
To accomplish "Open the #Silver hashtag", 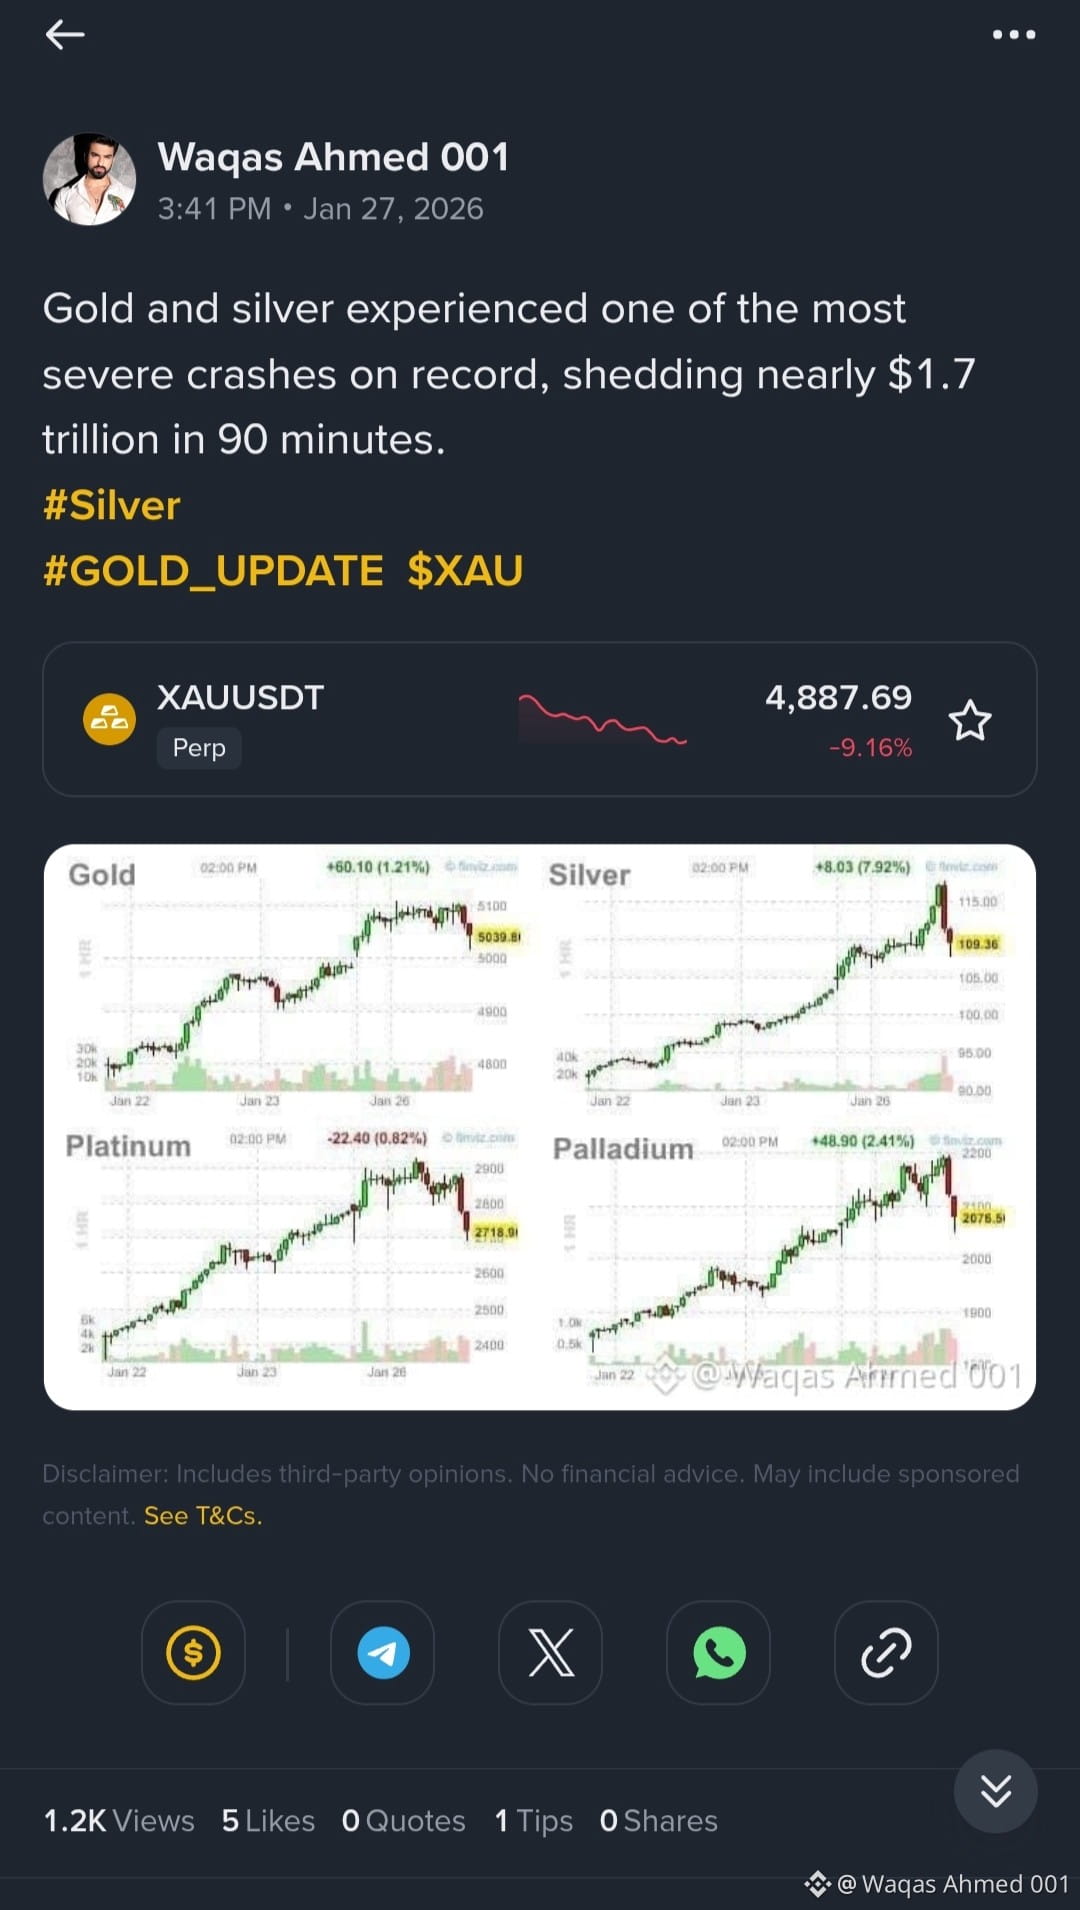I will click(x=112, y=506).
